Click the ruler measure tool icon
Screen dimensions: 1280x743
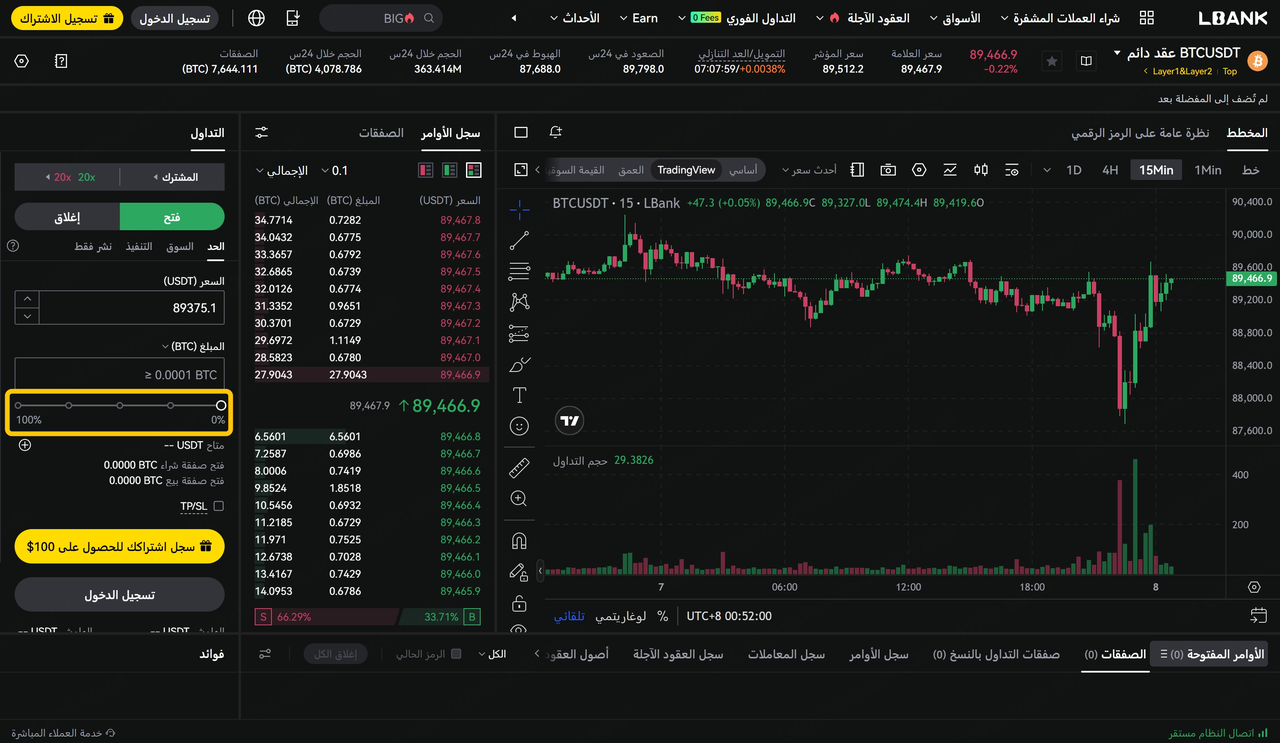pos(519,467)
